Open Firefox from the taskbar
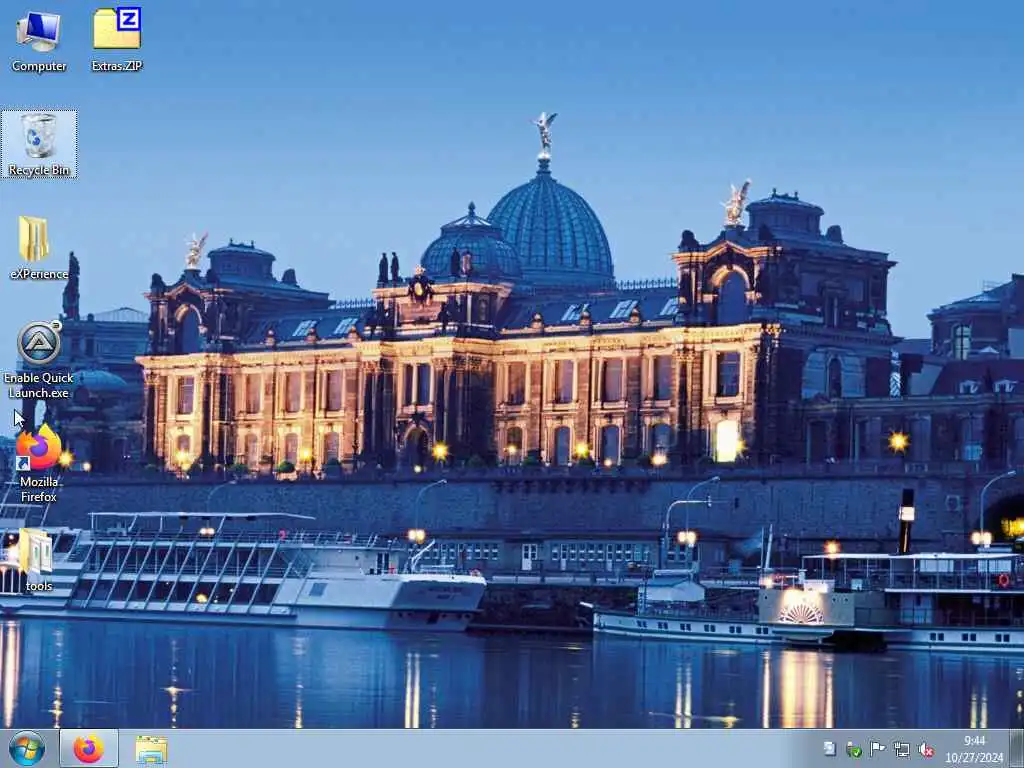 [89, 748]
